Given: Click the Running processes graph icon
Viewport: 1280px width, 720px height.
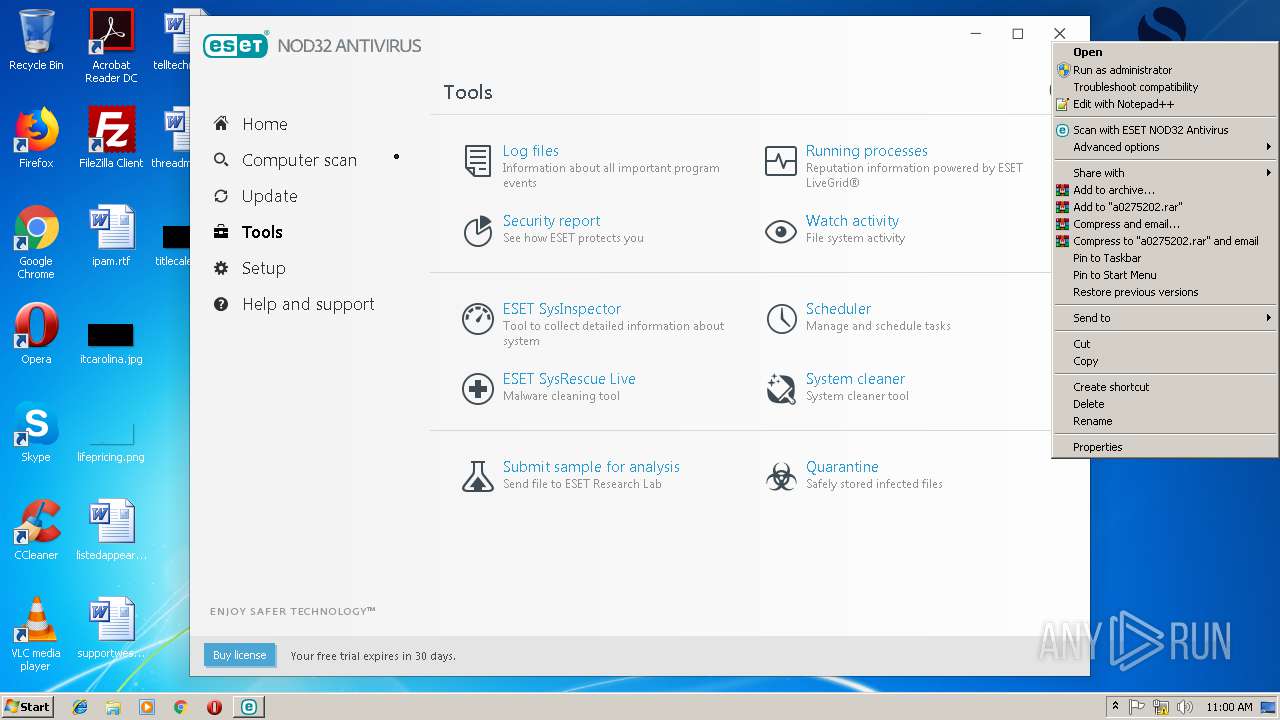Looking at the screenshot, I should coord(780,161).
